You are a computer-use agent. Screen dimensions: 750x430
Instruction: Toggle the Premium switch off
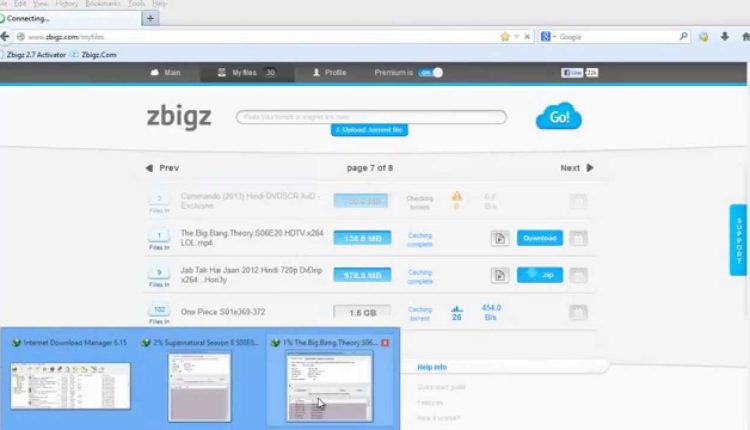tap(430, 73)
